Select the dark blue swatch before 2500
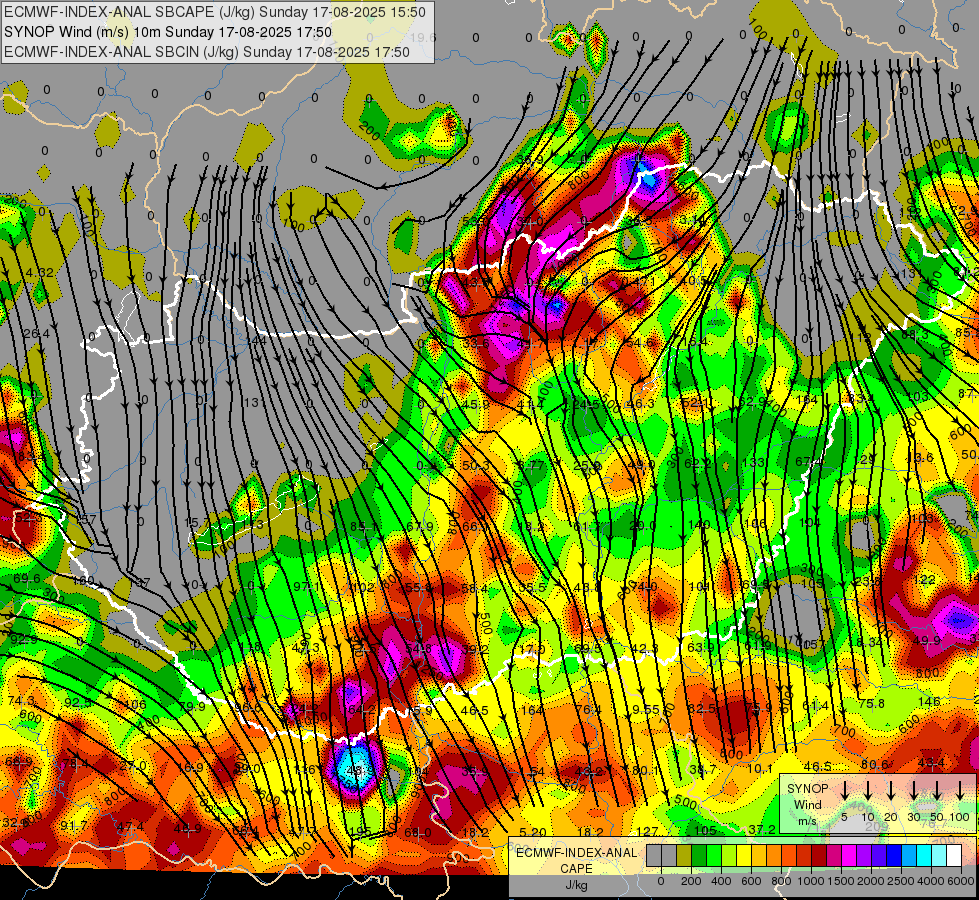 (x=893, y=855)
